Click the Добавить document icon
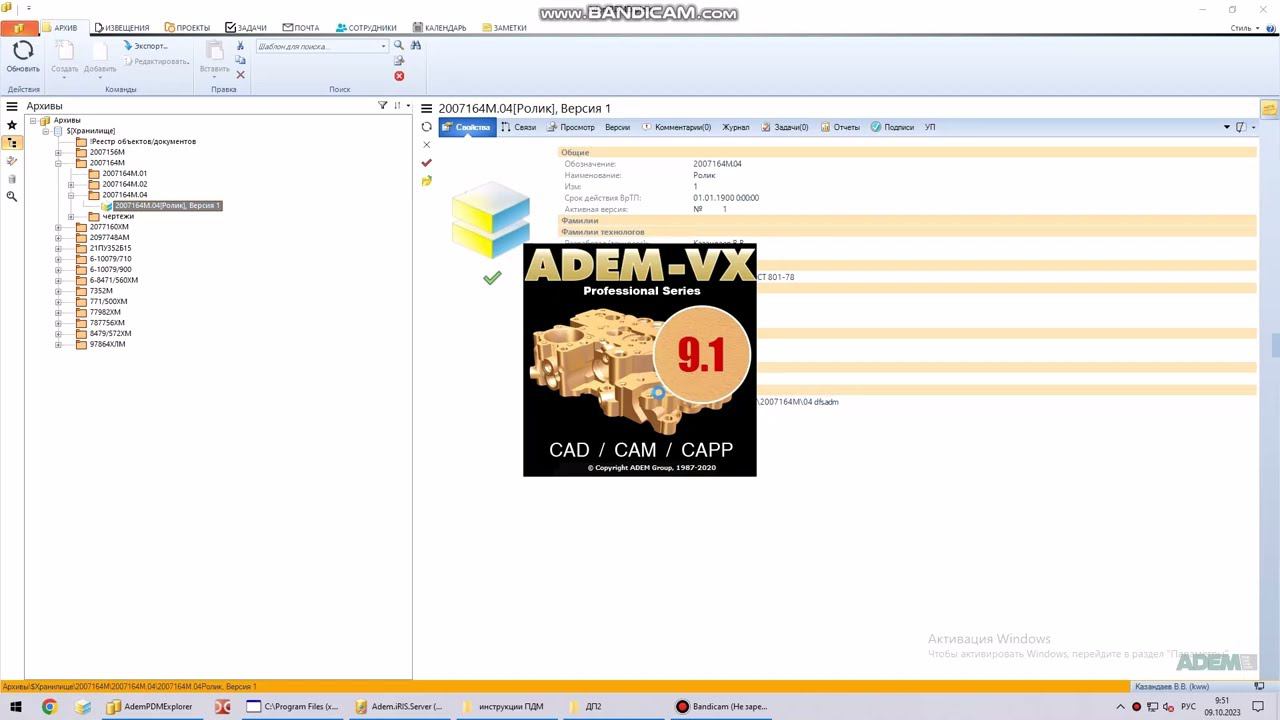 click(100, 51)
